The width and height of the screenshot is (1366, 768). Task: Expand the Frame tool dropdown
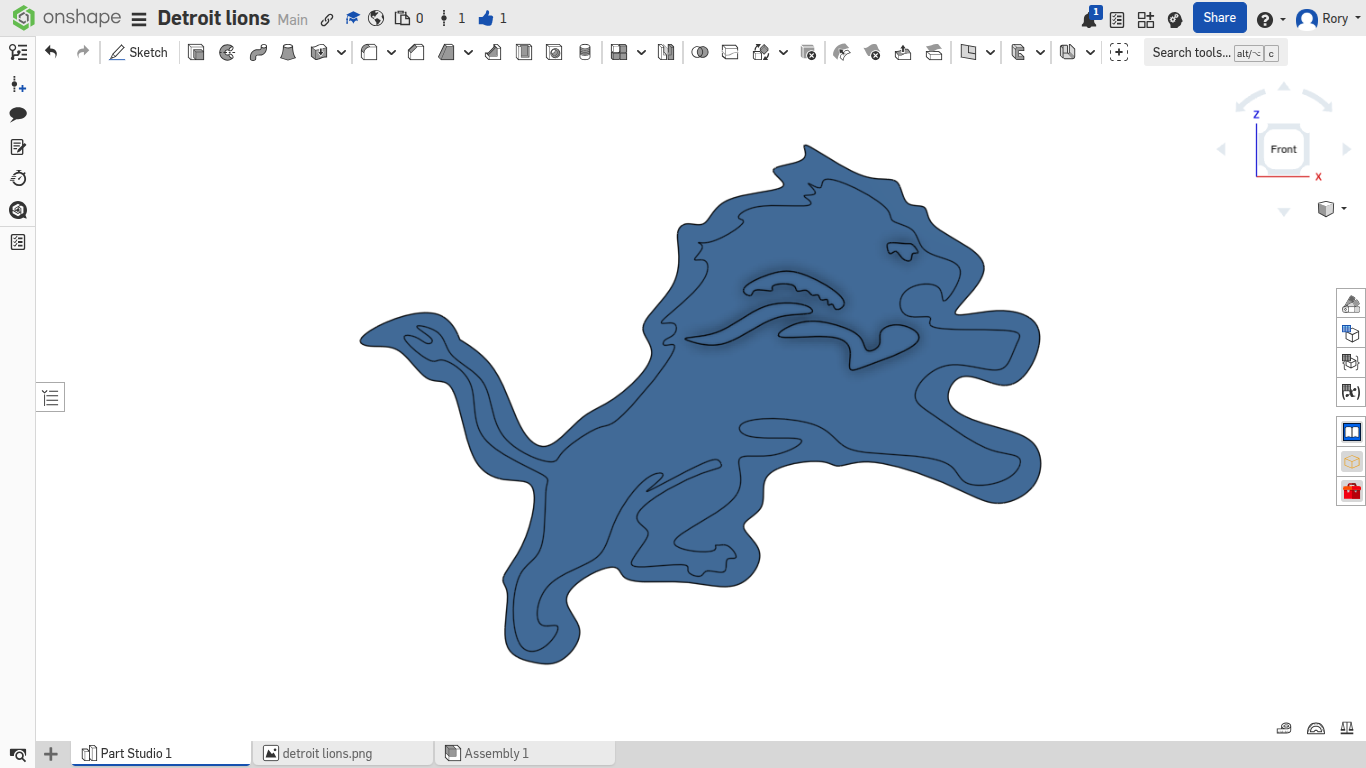[x=1040, y=52]
